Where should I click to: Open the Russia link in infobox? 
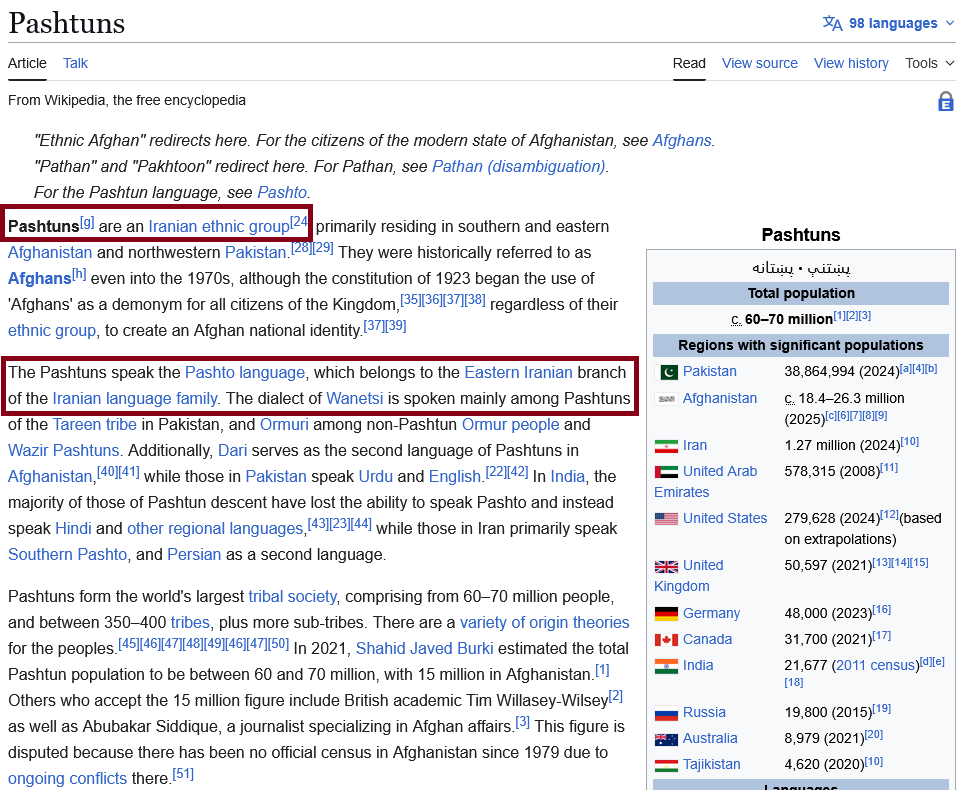(704, 713)
